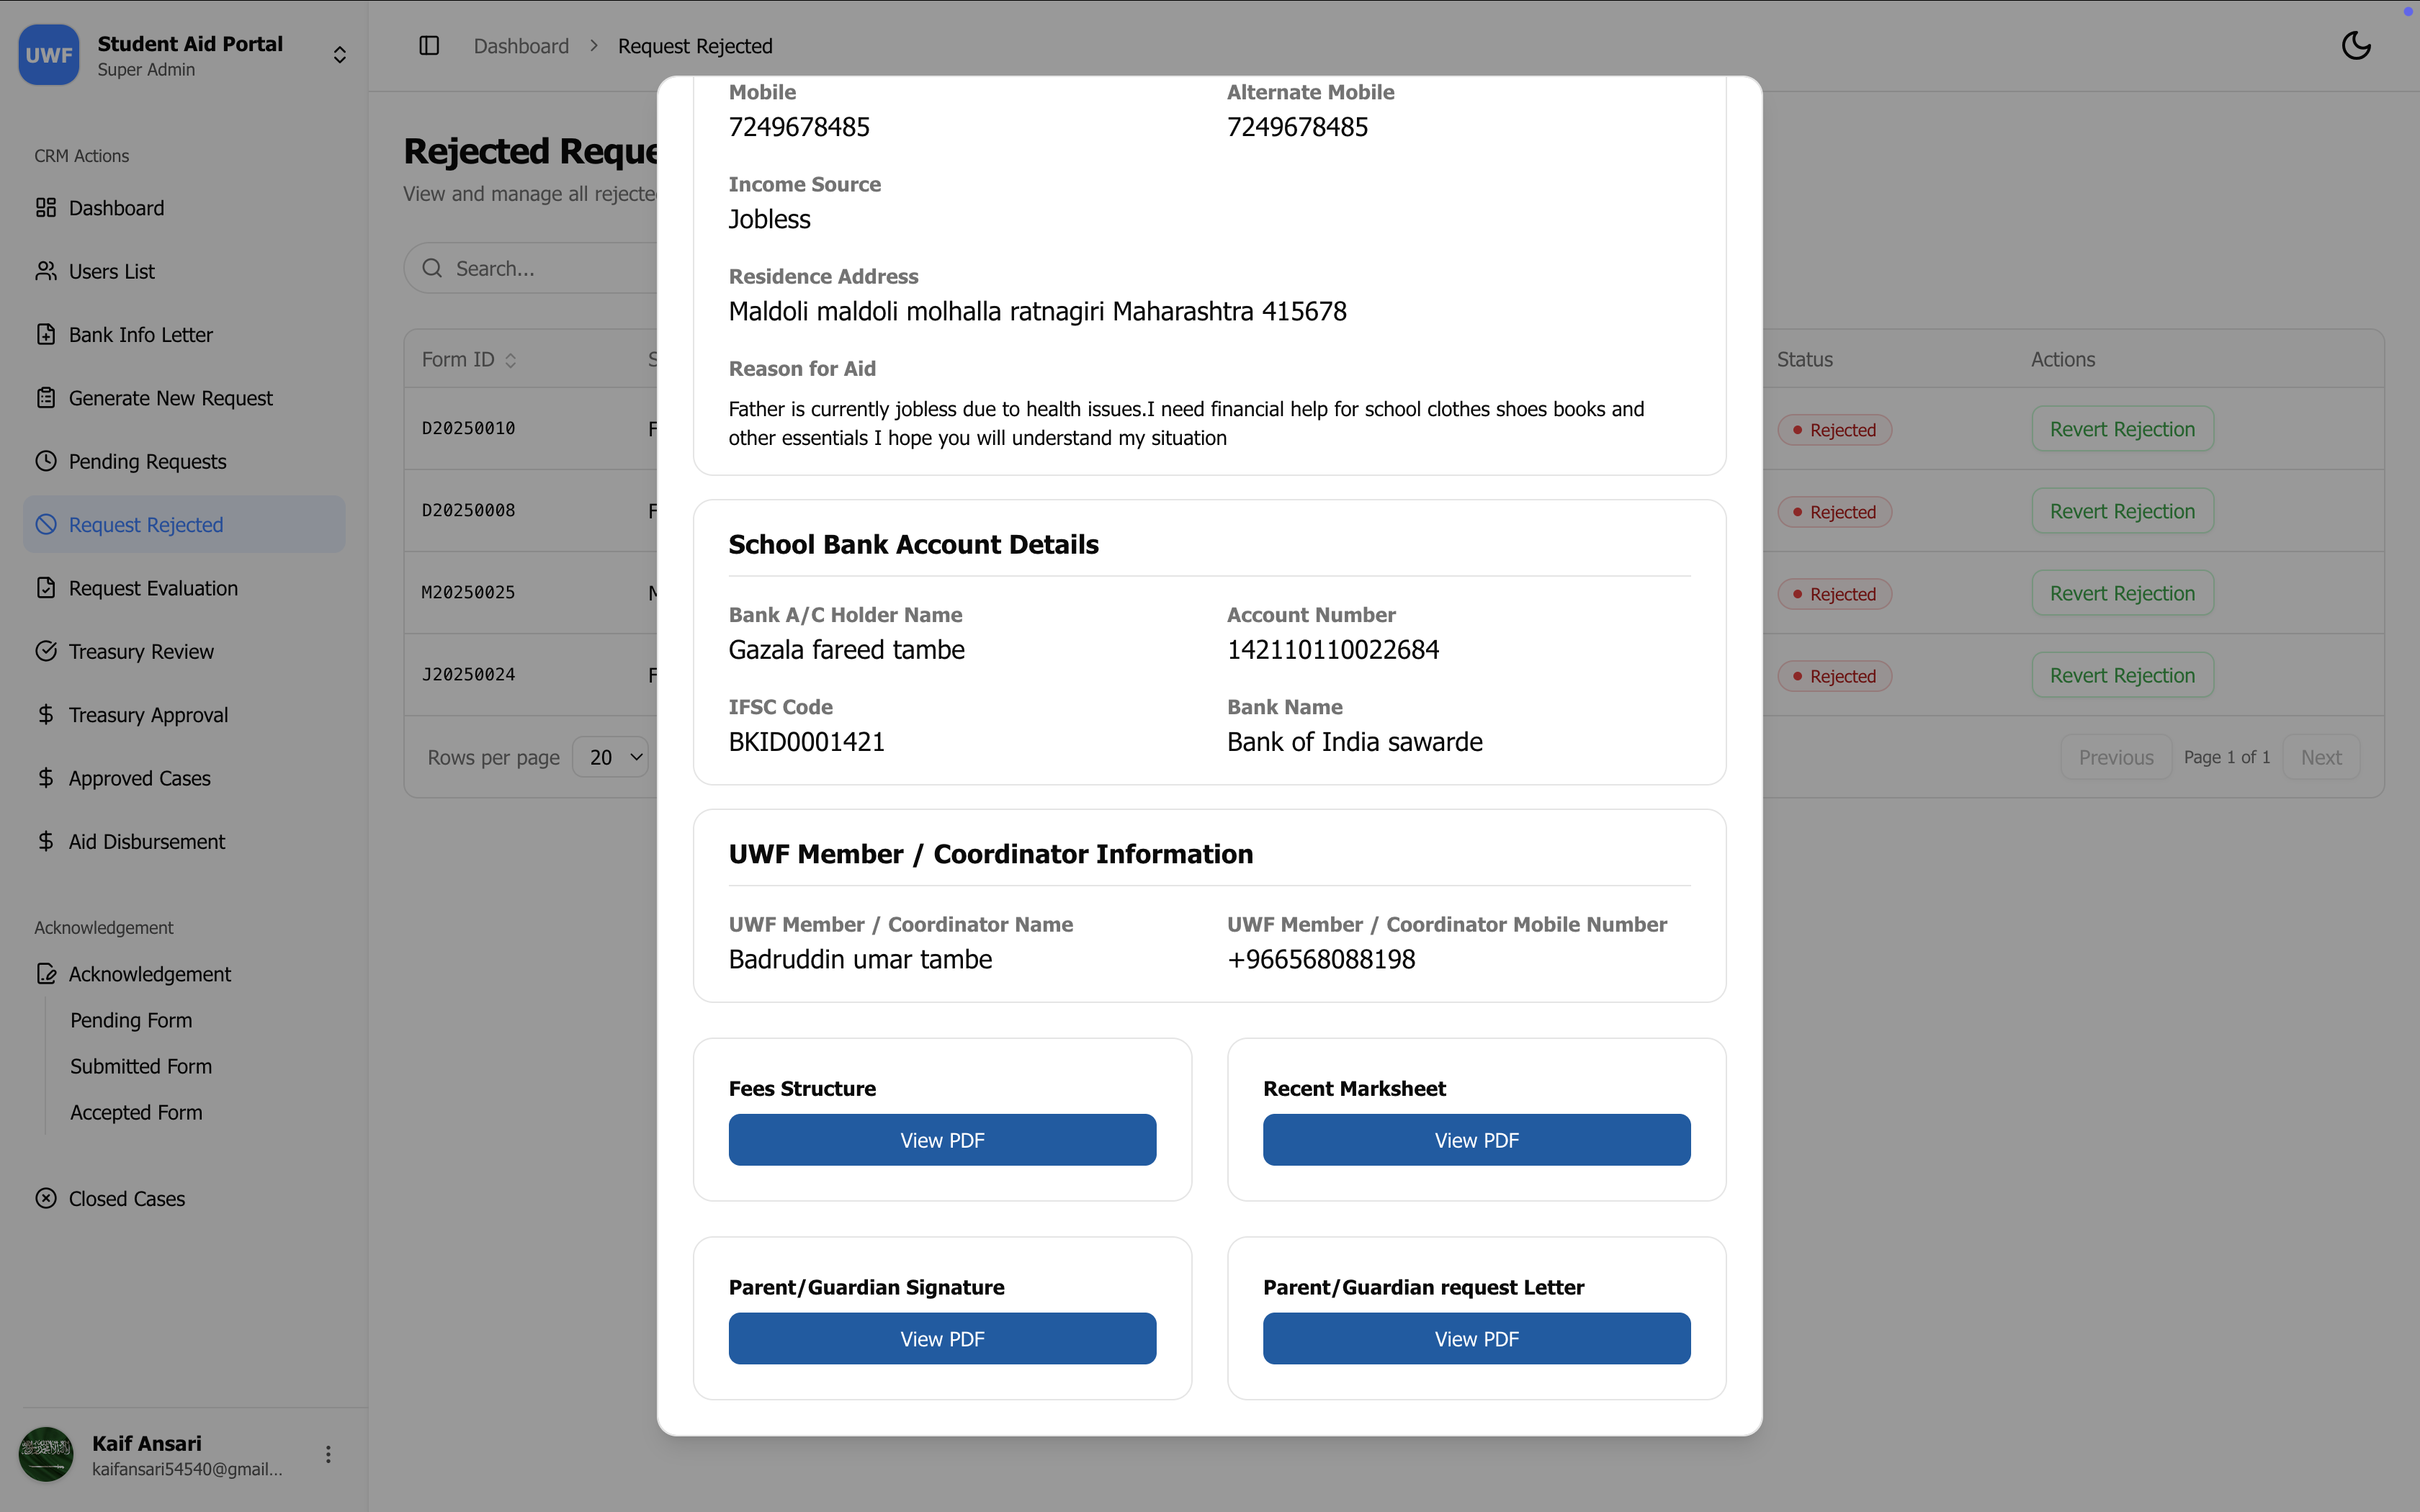Click Kaif Ansari profile avatar
The width and height of the screenshot is (2420, 1512).
(x=46, y=1454)
